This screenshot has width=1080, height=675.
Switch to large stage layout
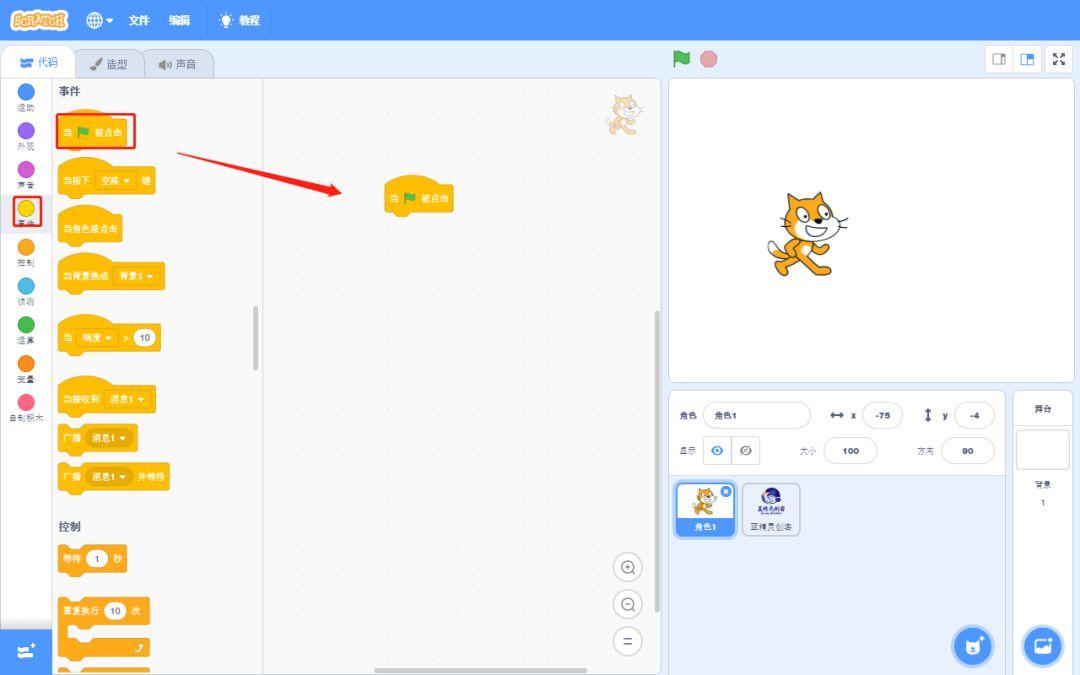click(1027, 59)
